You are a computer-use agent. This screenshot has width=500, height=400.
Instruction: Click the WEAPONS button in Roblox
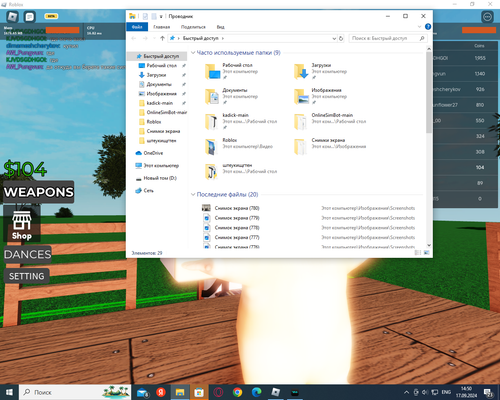click(x=39, y=192)
